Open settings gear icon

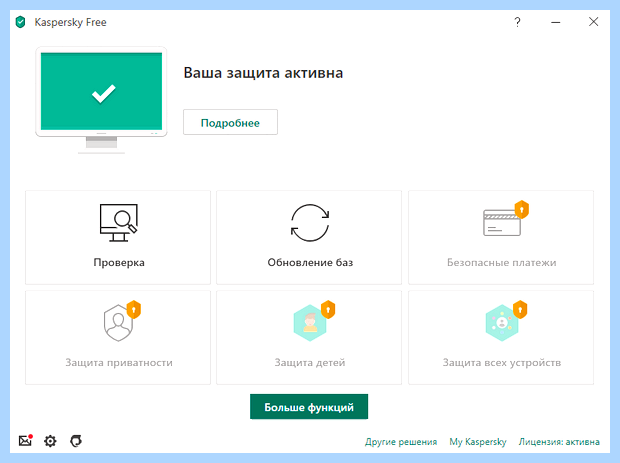tap(50, 441)
